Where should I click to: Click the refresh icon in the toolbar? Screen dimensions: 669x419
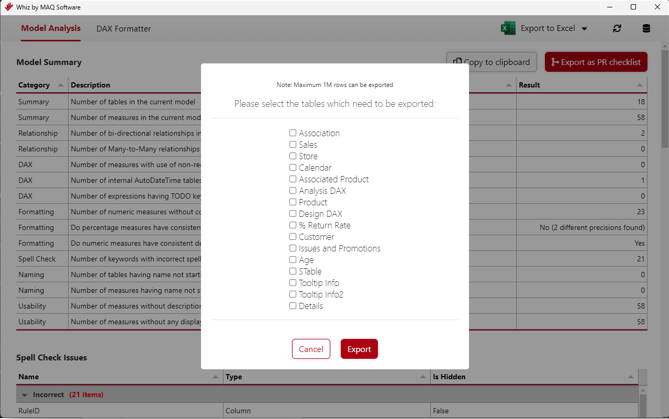pos(617,28)
